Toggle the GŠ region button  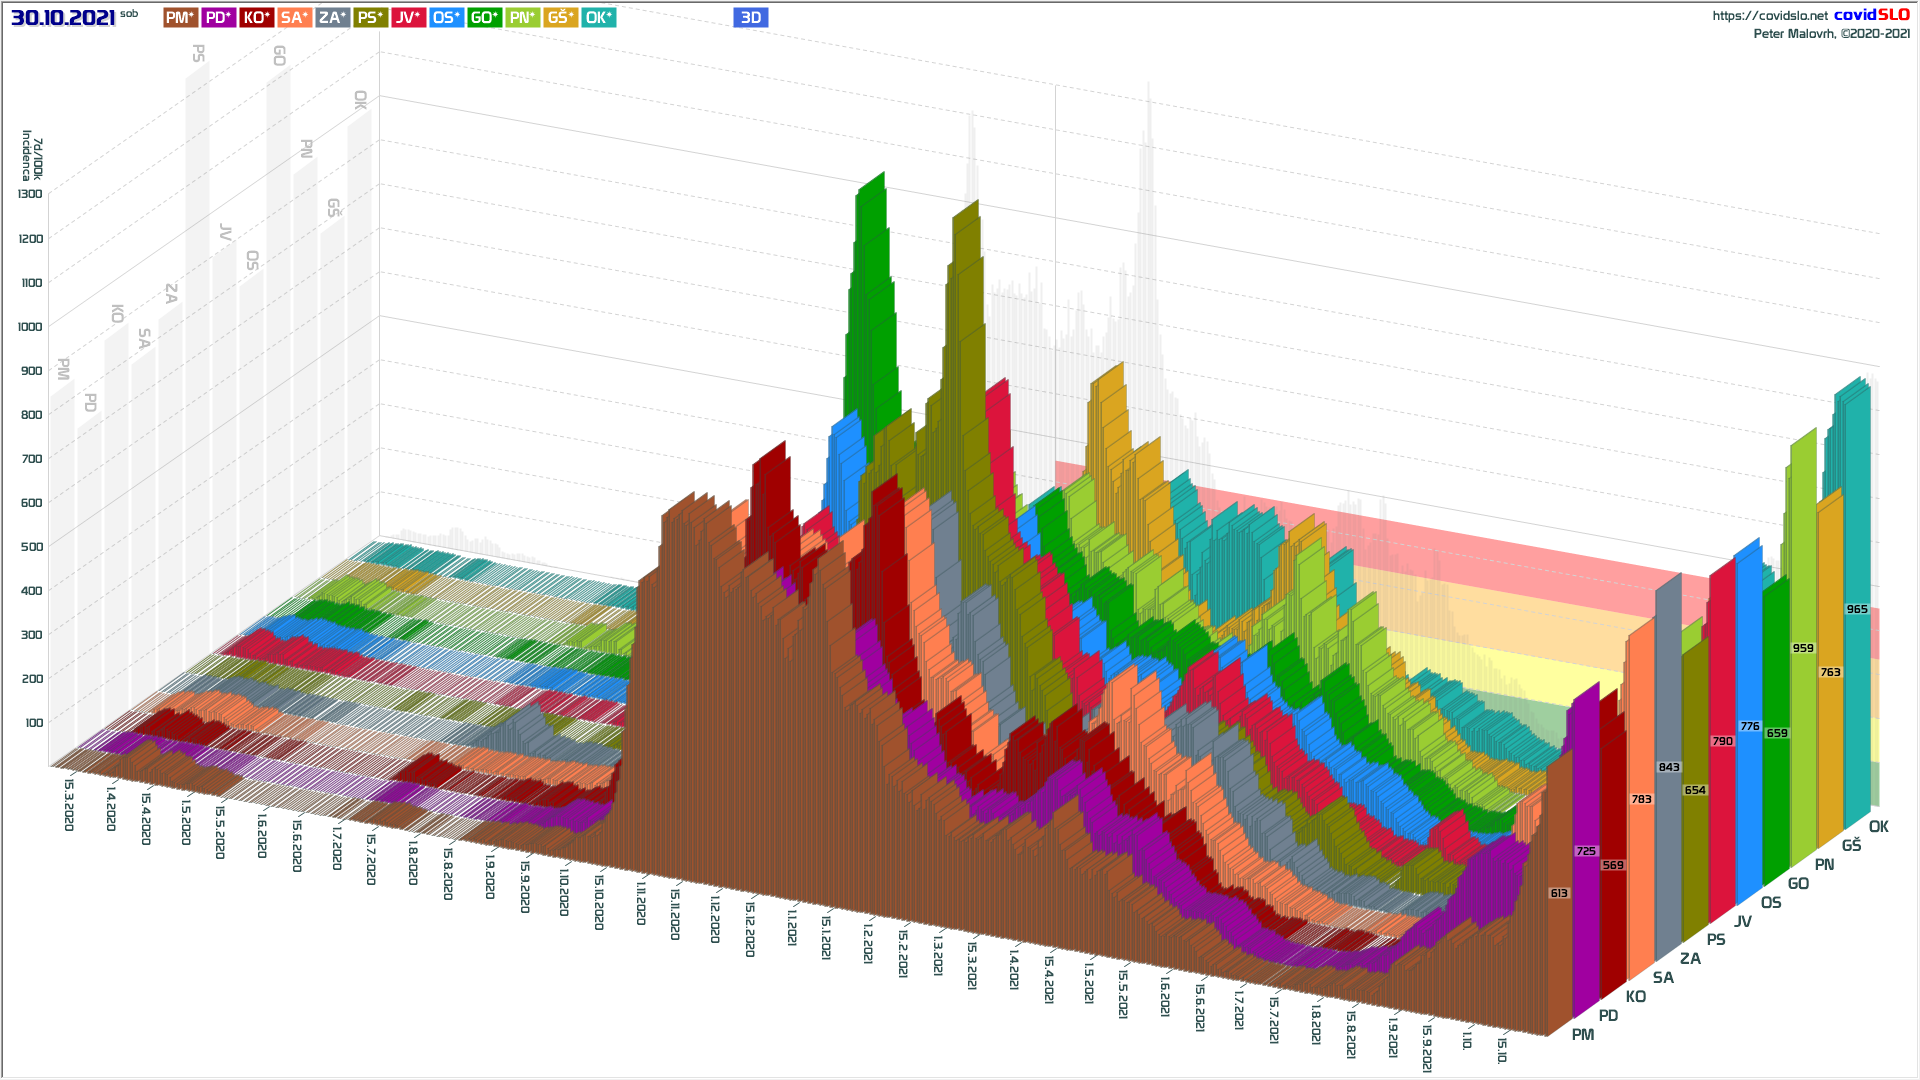560,17
